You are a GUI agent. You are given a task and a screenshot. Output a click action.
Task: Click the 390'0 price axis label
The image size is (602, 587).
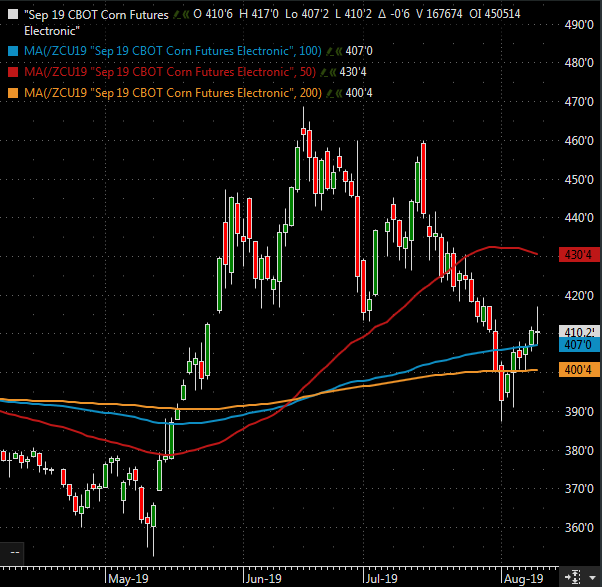579,412
